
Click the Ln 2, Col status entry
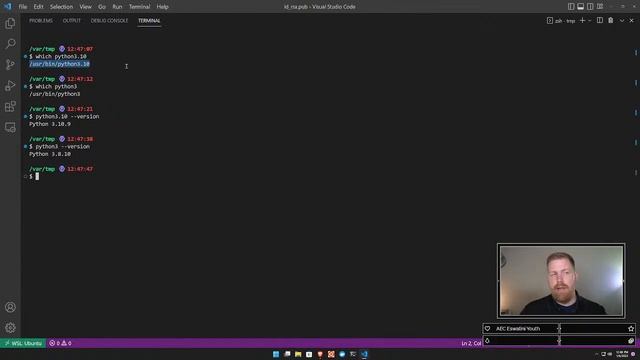(471, 343)
